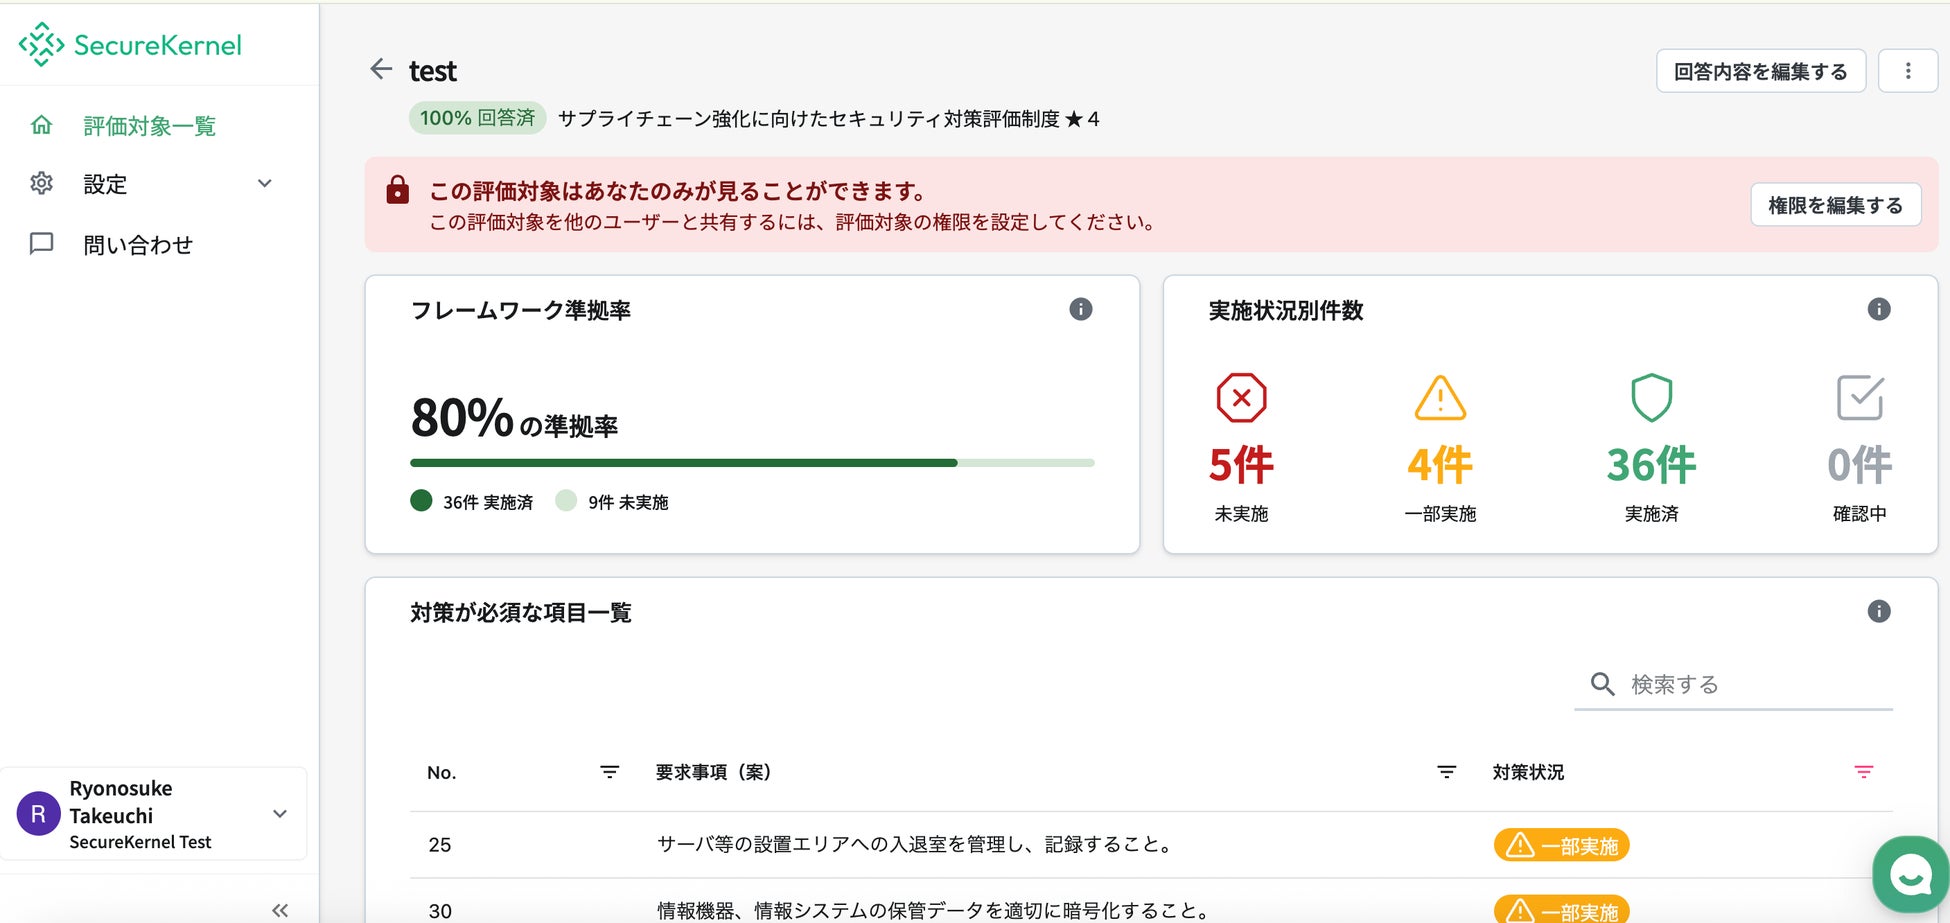
Task: Open the chat support bubble
Action: [1910, 875]
